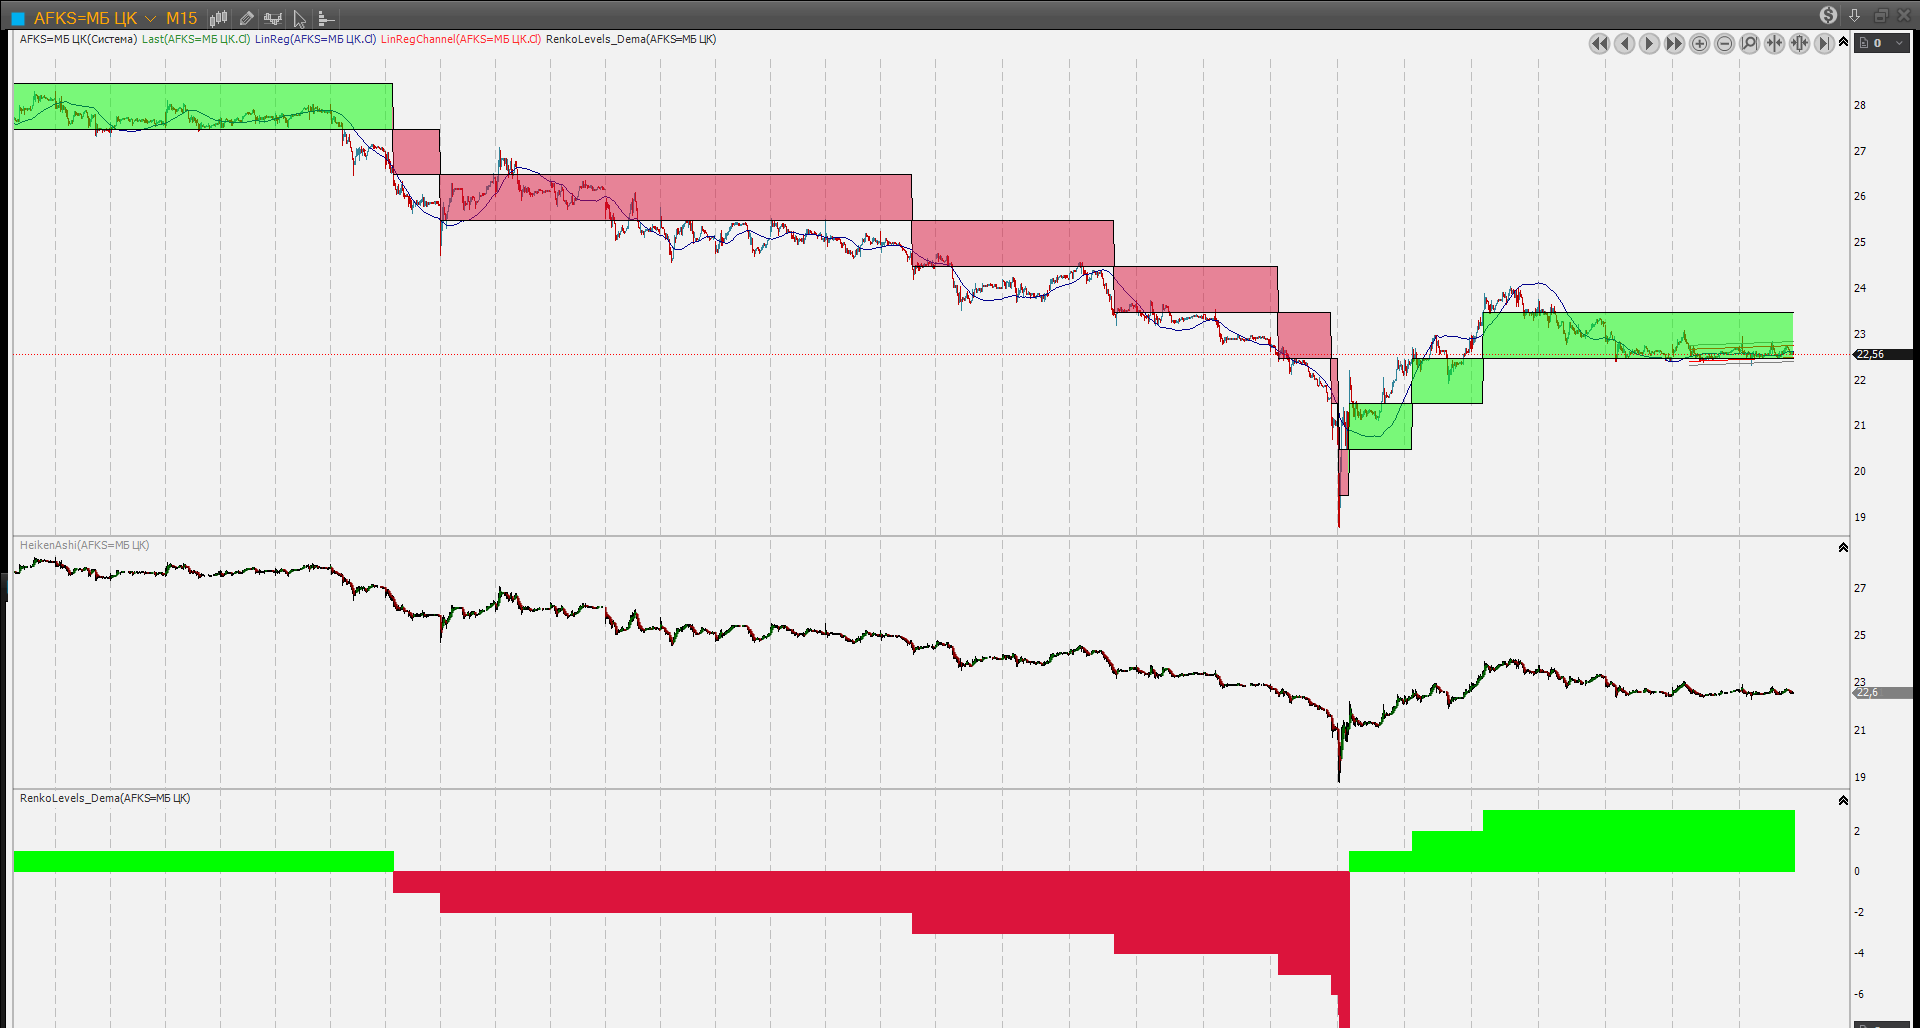Click the down arrow pin icon in title bar
The height and width of the screenshot is (1028, 1920).
coord(1854,15)
